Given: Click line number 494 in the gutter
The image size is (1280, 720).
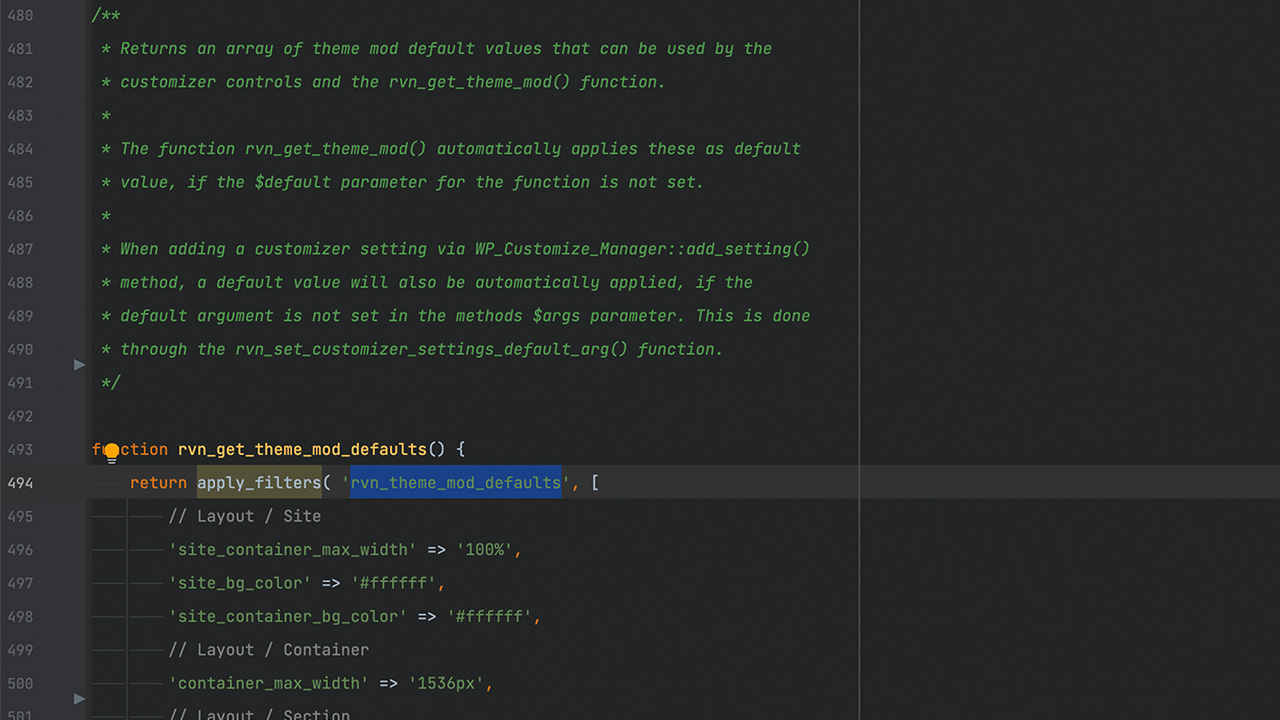Looking at the screenshot, I should pyautogui.click(x=20, y=483).
